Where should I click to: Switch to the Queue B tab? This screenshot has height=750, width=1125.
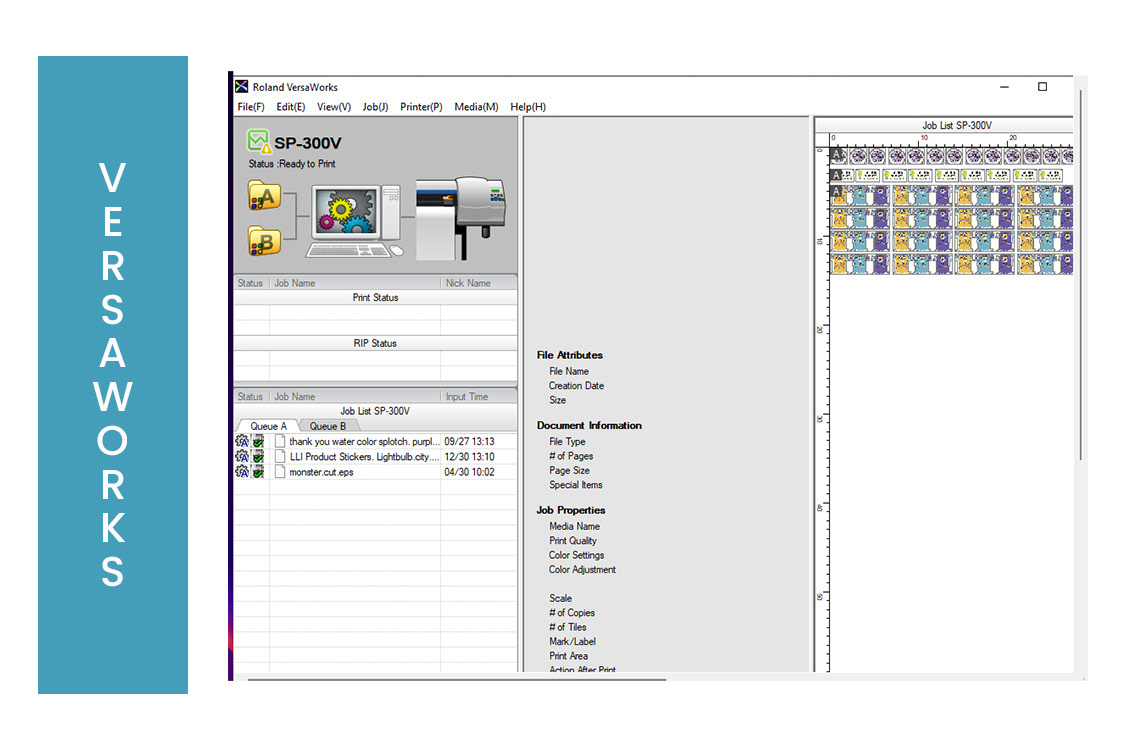(327, 426)
